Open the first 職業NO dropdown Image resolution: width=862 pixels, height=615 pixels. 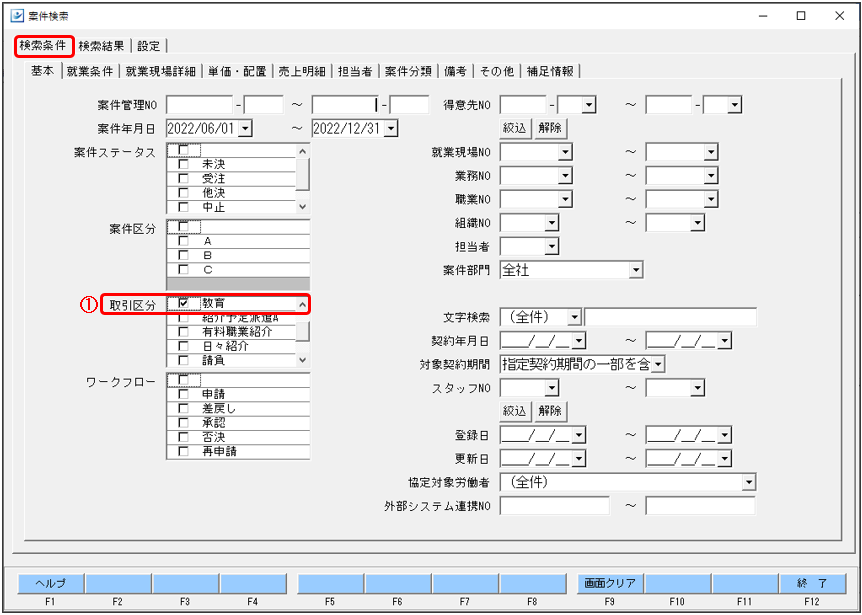point(565,198)
